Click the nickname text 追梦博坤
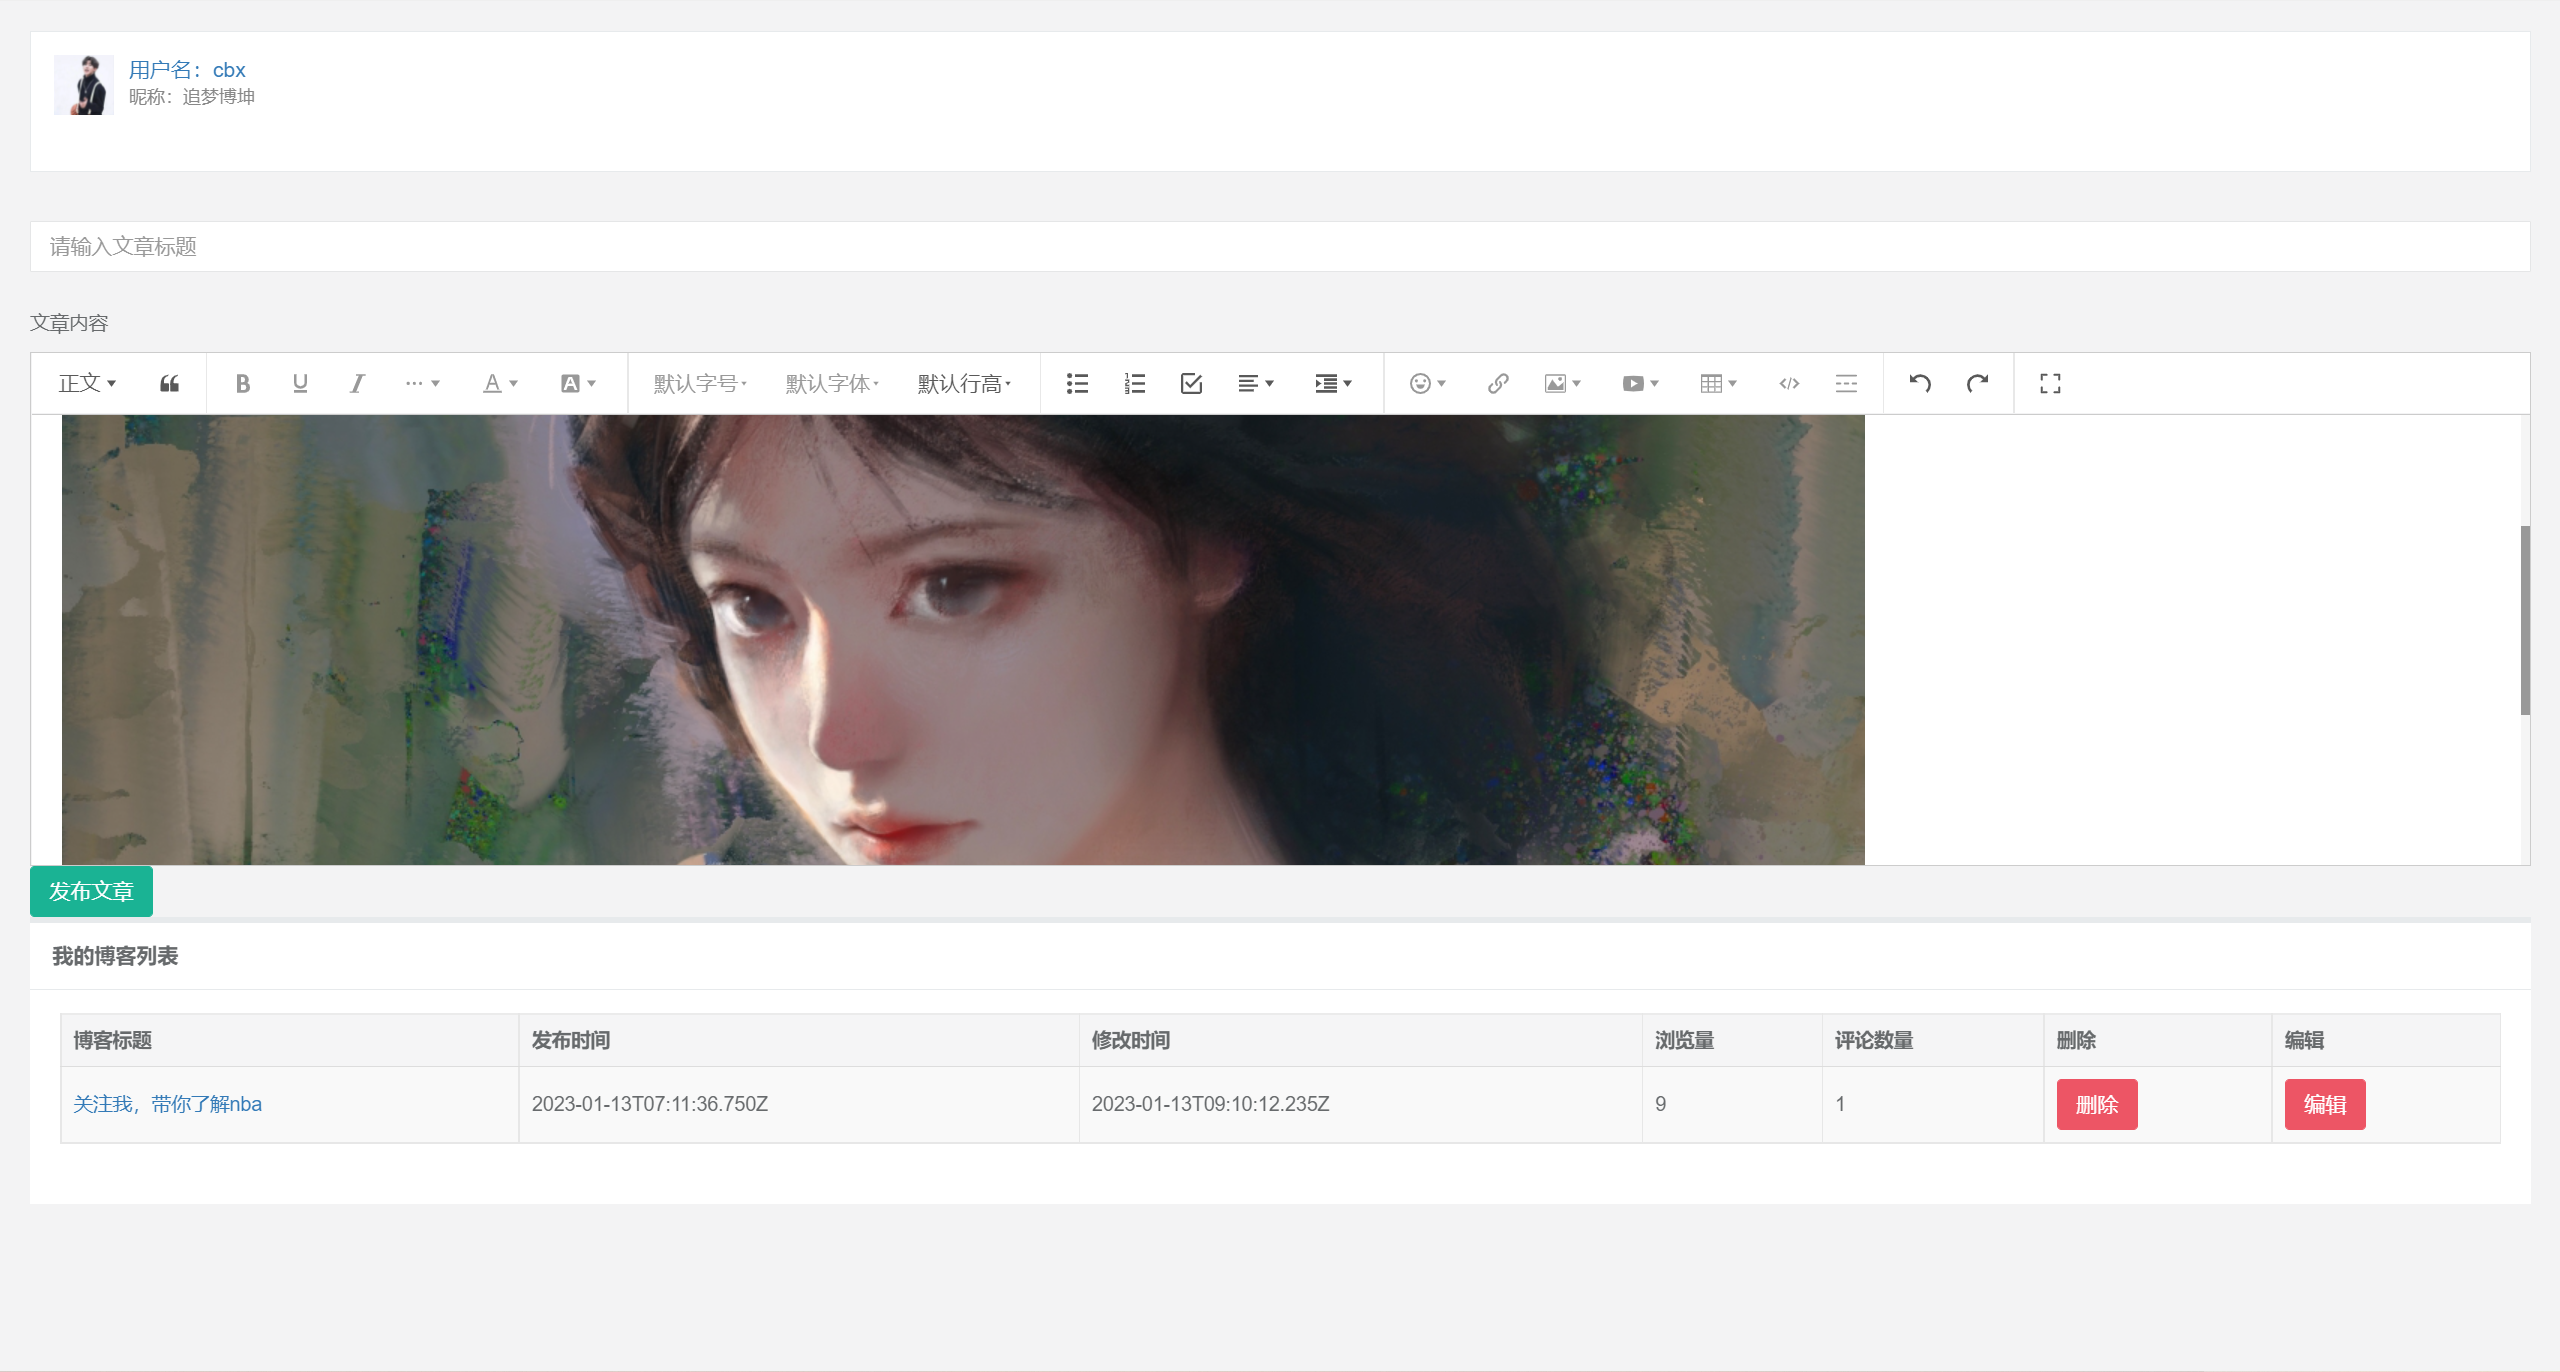Viewport: 2560px width, 1372px height. [x=219, y=97]
